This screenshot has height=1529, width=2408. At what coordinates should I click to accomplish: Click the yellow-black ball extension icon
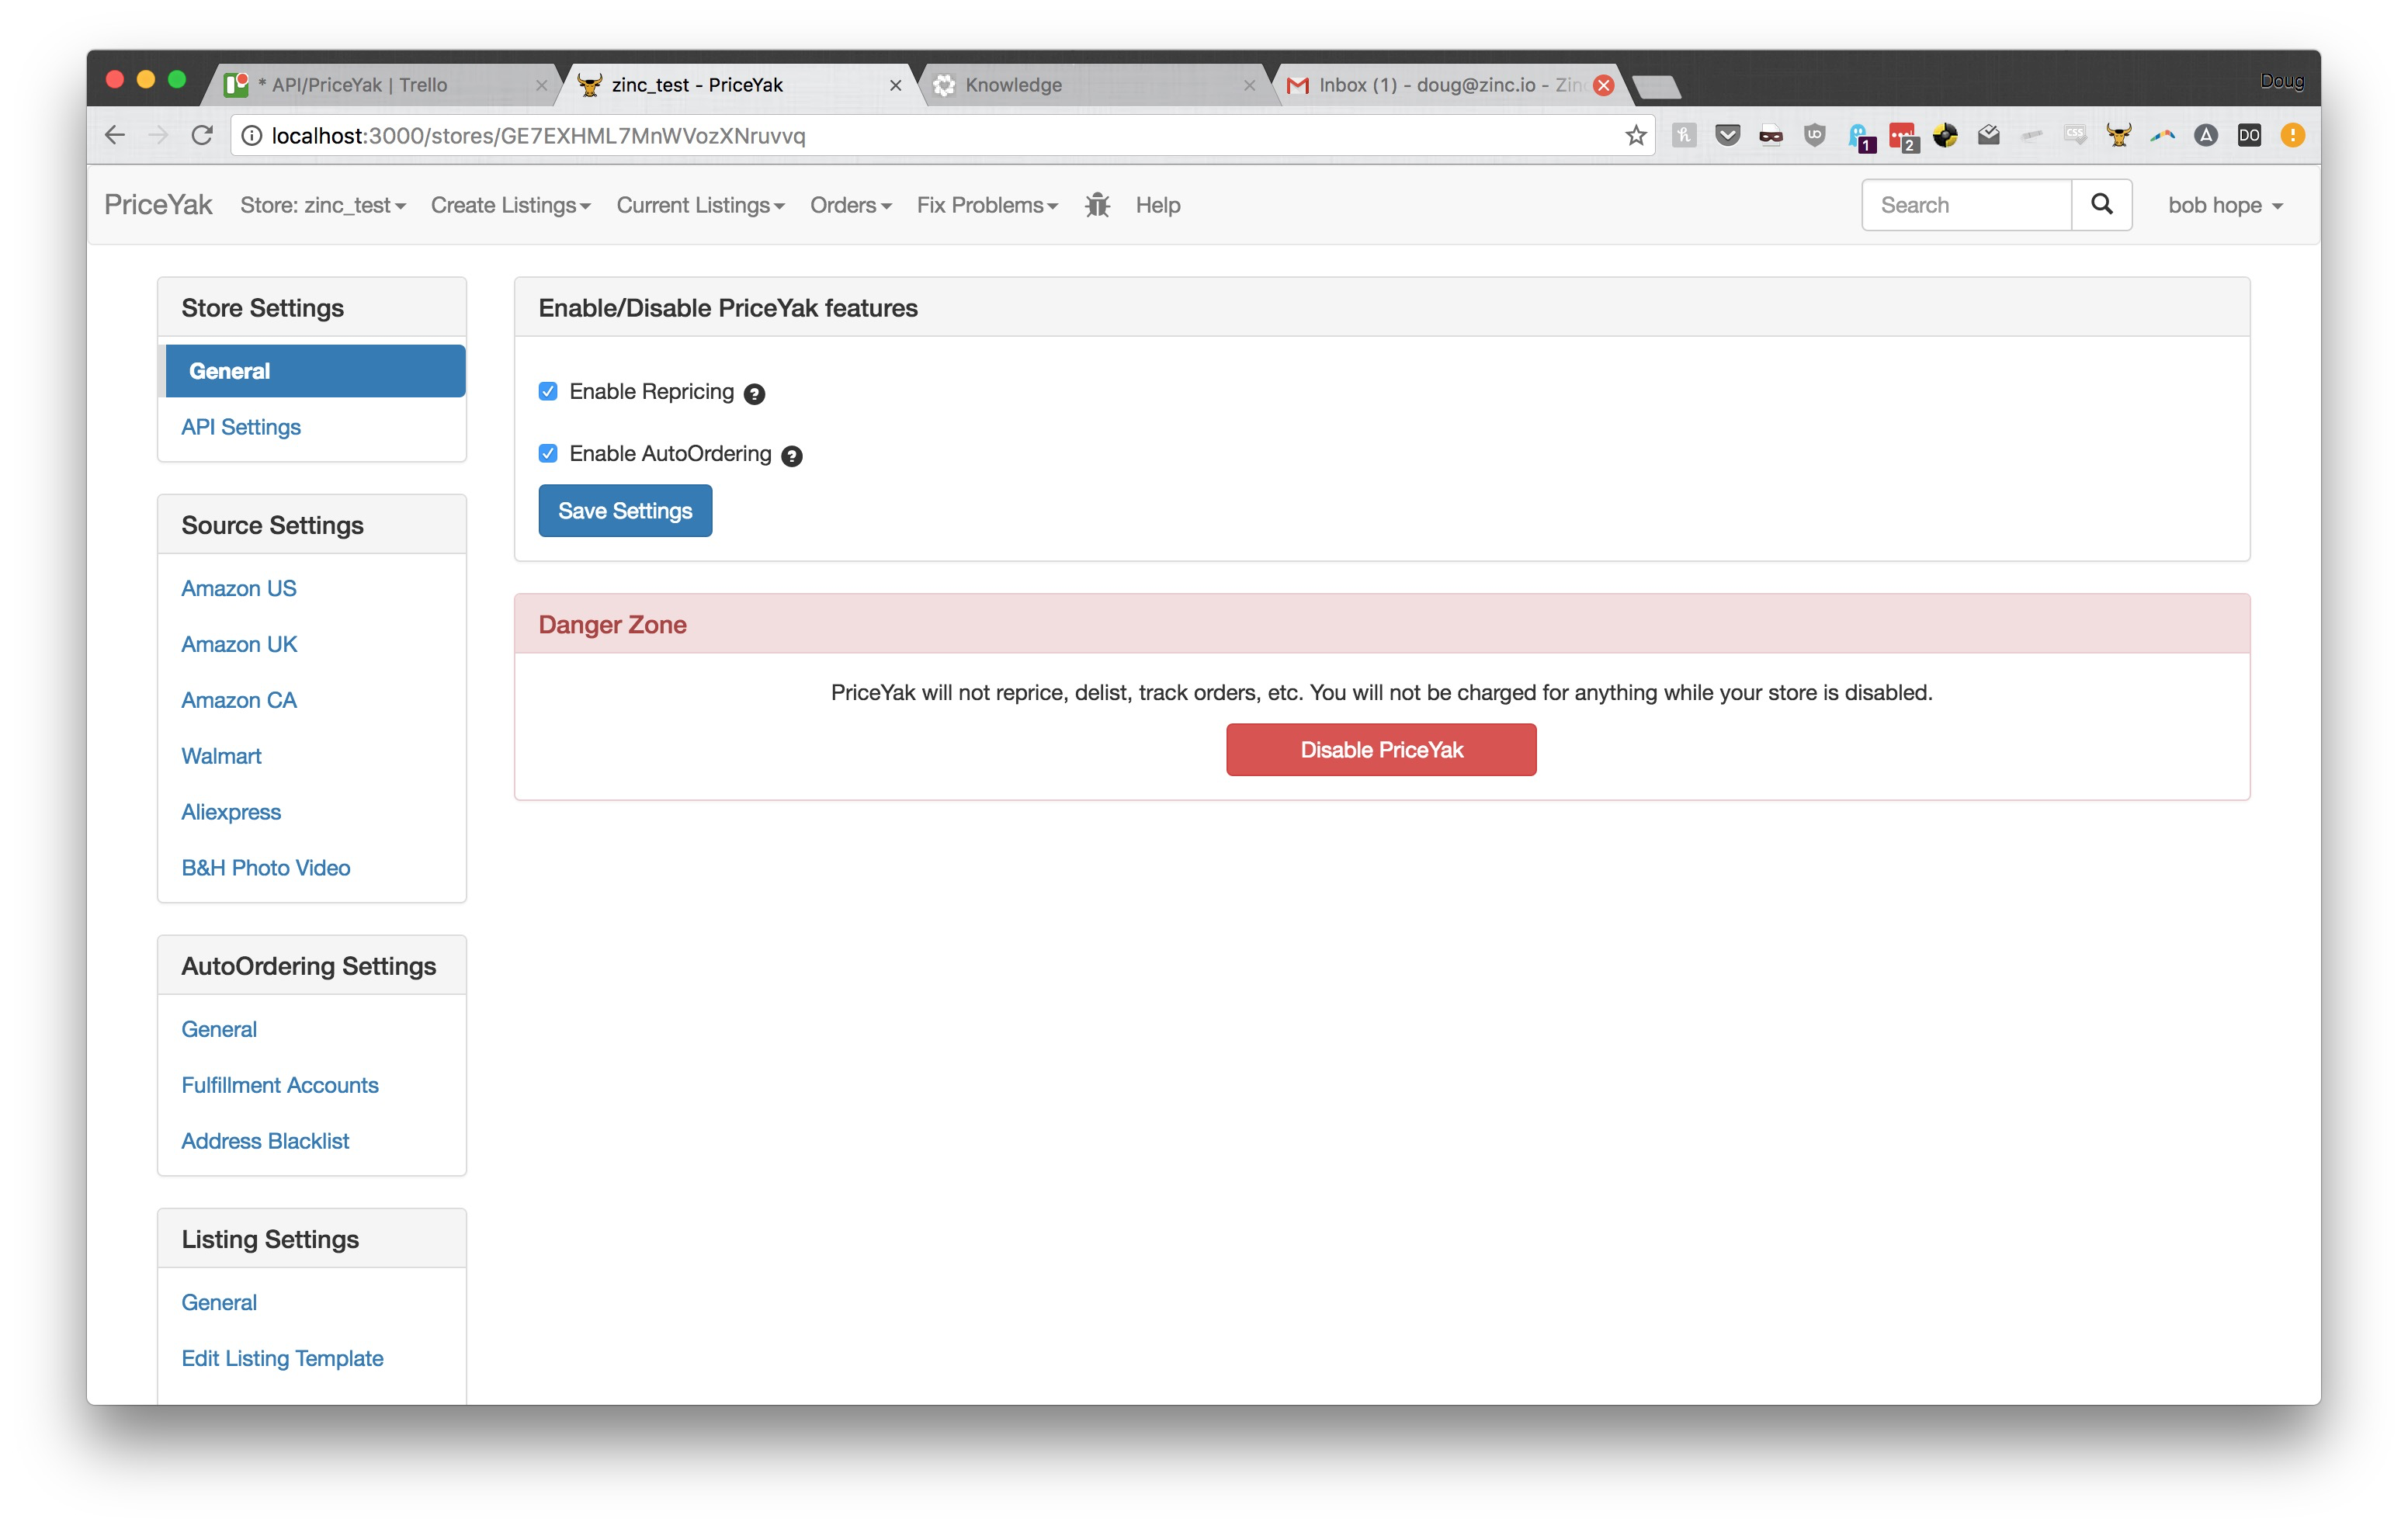pyautogui.click(x=1945, y=135)
